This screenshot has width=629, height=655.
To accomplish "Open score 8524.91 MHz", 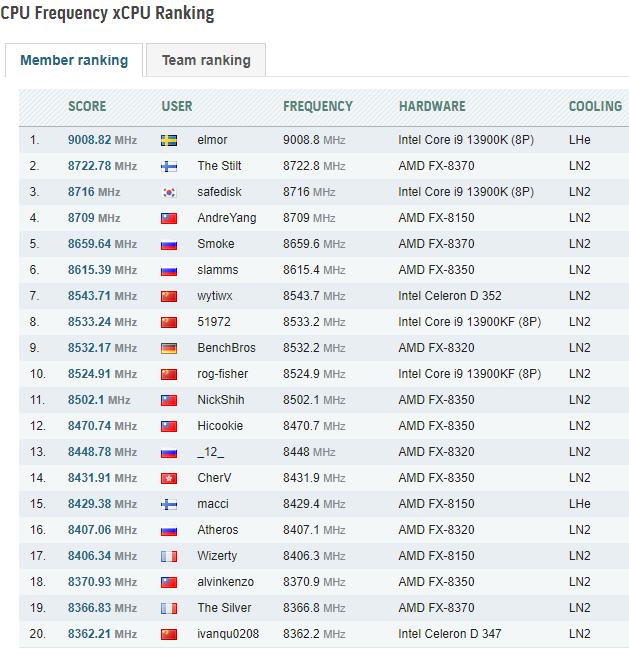I will click(x=102, y=374).
